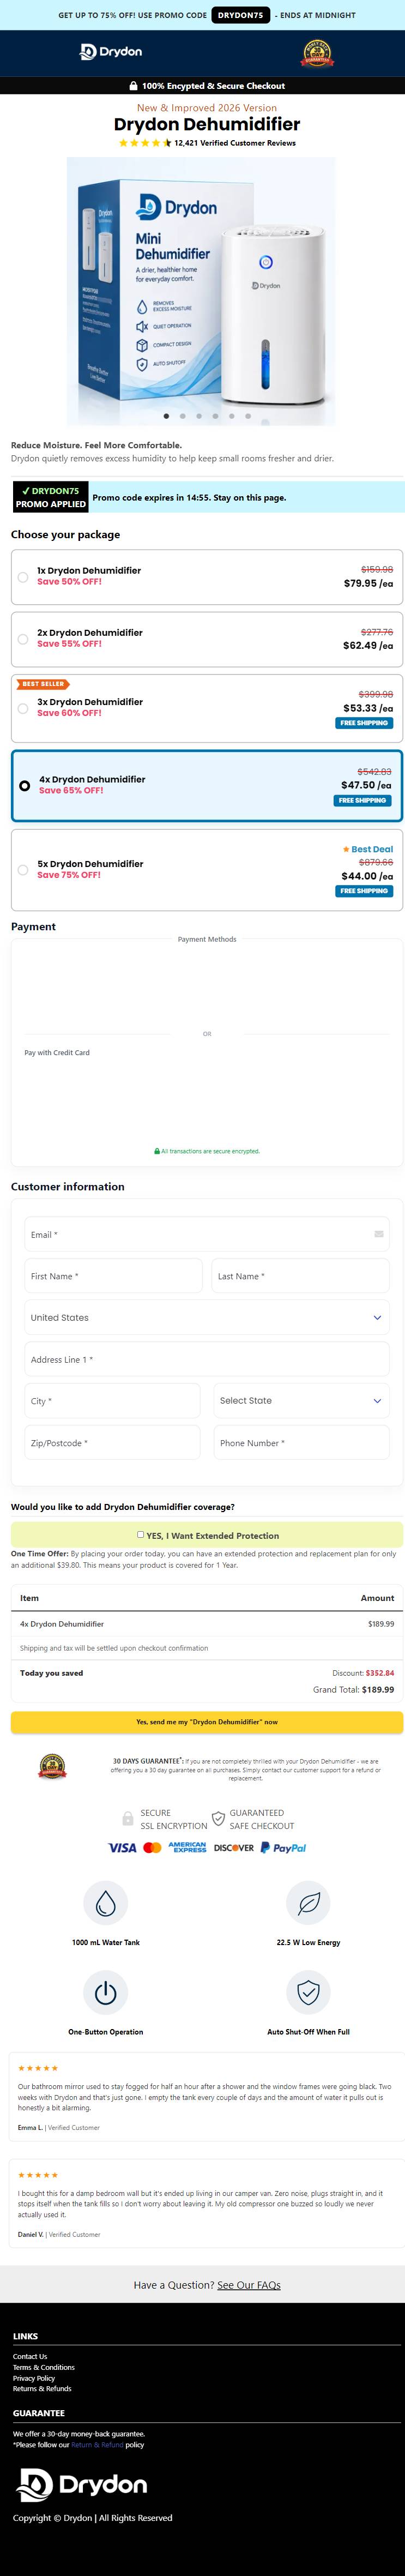Click the power one-button operation icon
Viewport: 405px width, 2576px height.
click(x=106, y=1993)
